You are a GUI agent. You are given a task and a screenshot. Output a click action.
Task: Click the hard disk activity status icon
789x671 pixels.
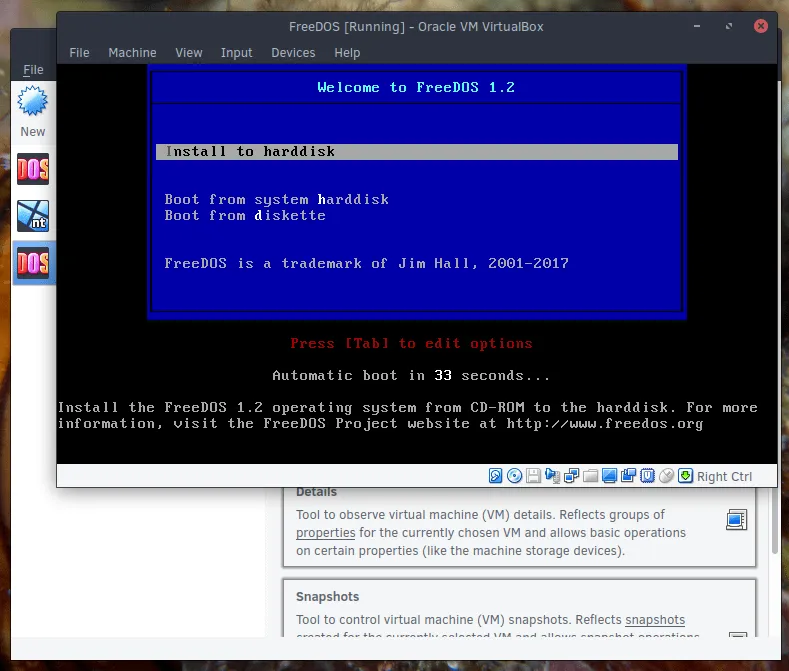[495, 476]
